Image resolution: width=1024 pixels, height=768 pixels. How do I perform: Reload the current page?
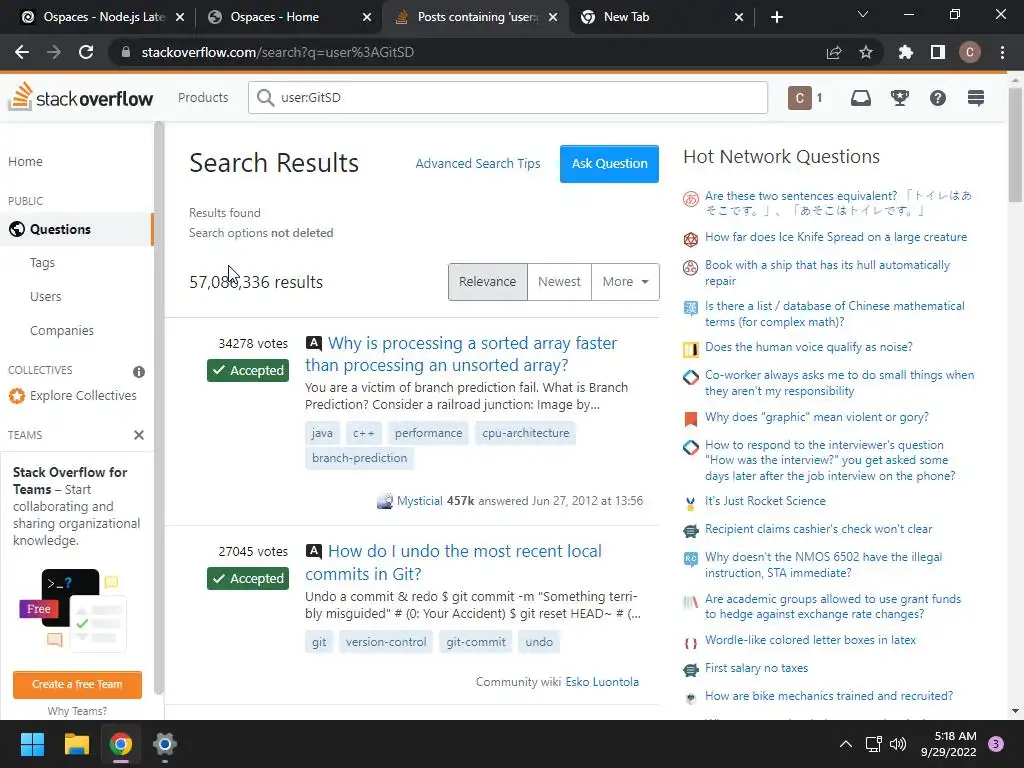[x=86, y=52]
